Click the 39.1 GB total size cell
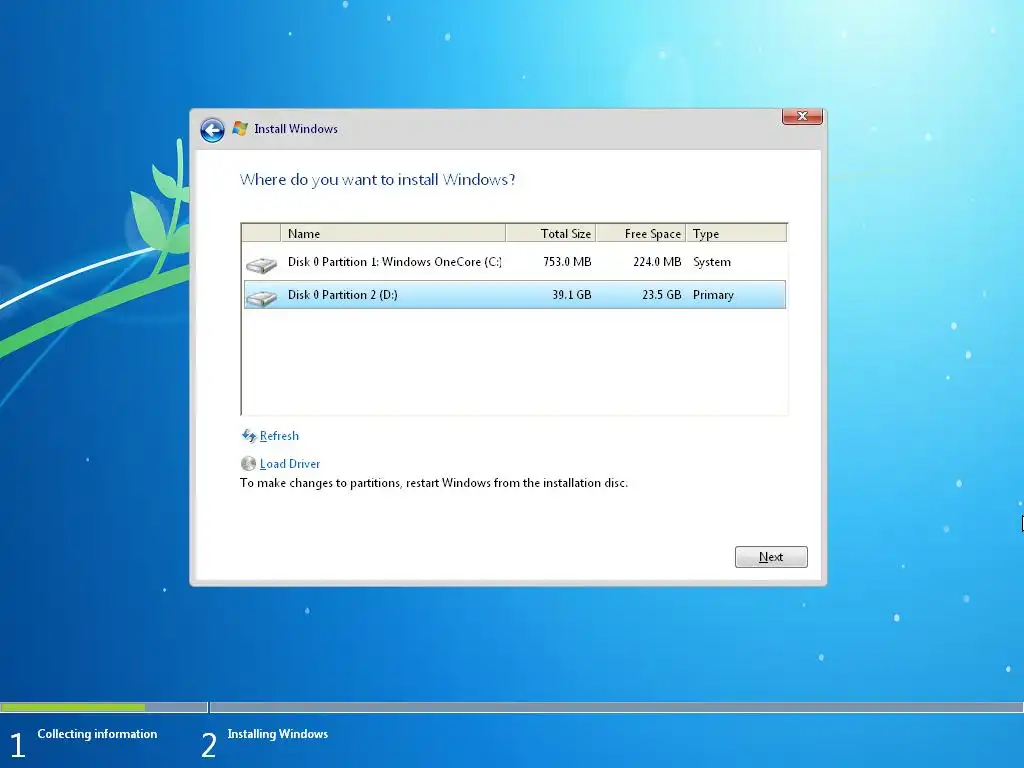This screenshot has height=768, width=1024. click(571, 295)
